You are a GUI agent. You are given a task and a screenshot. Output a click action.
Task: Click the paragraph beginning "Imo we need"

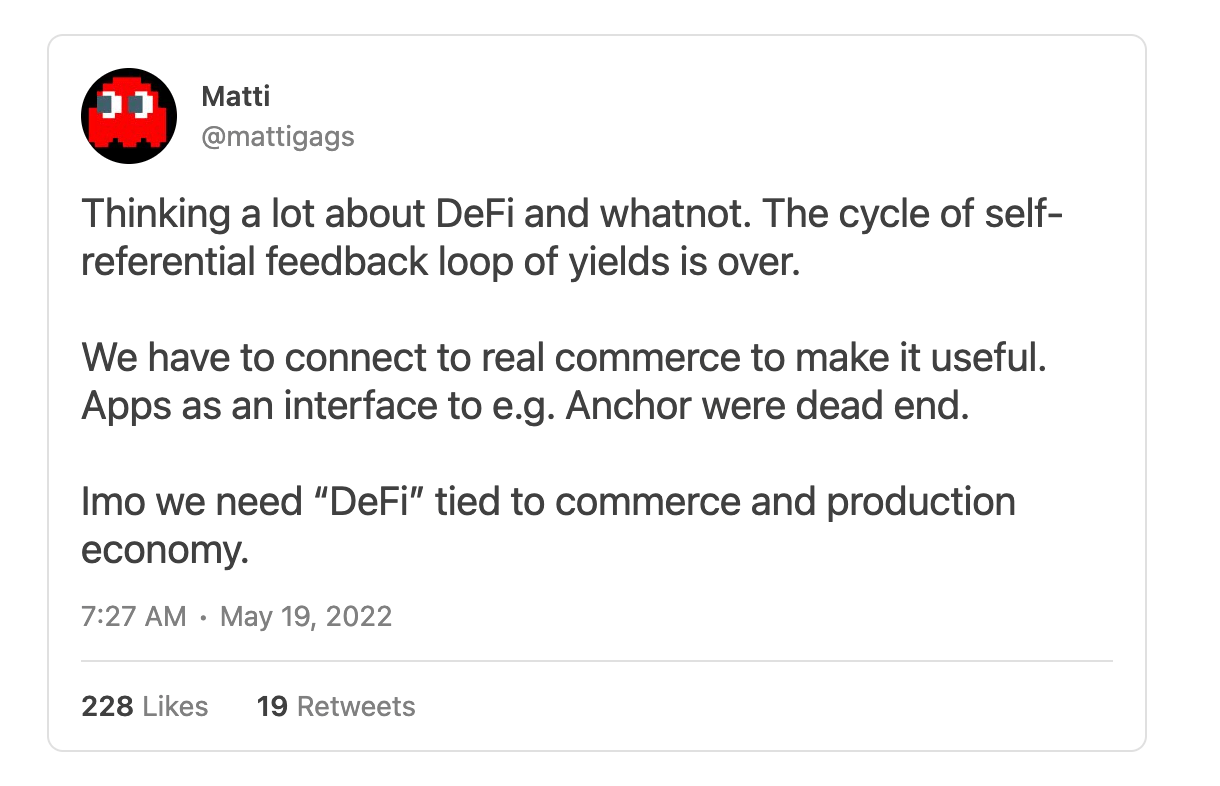pos(547,524)
